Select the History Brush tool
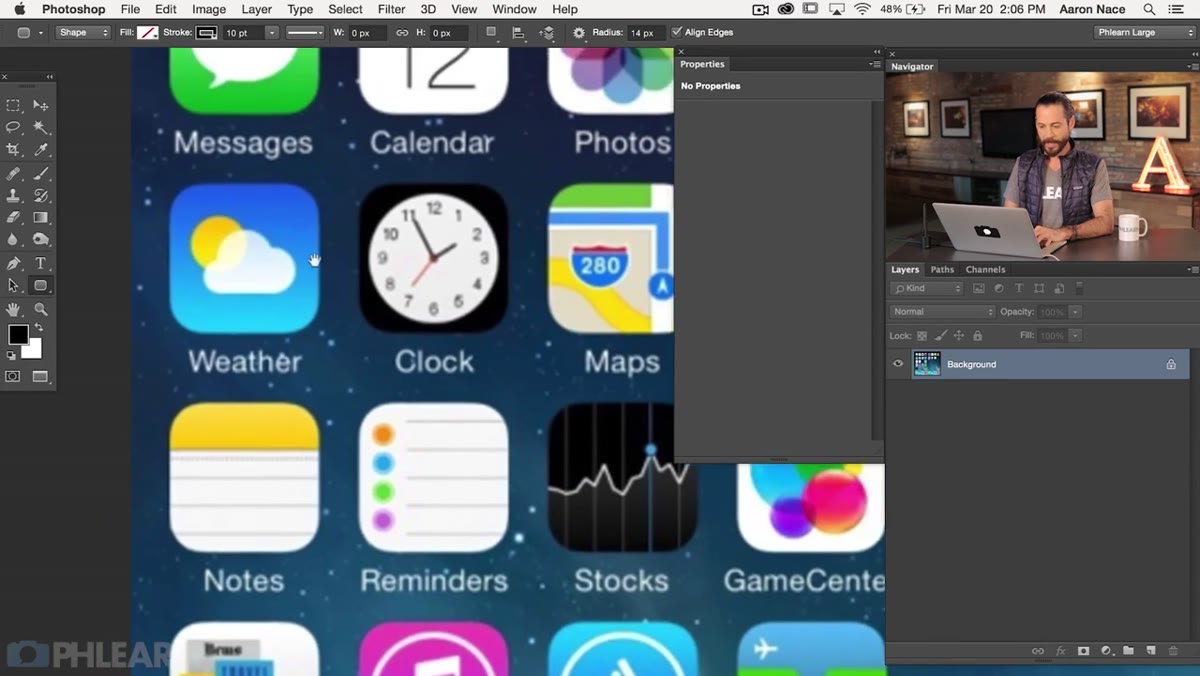Image resolution: width=1200 pixels, height=676 pixels. point(41,195)
